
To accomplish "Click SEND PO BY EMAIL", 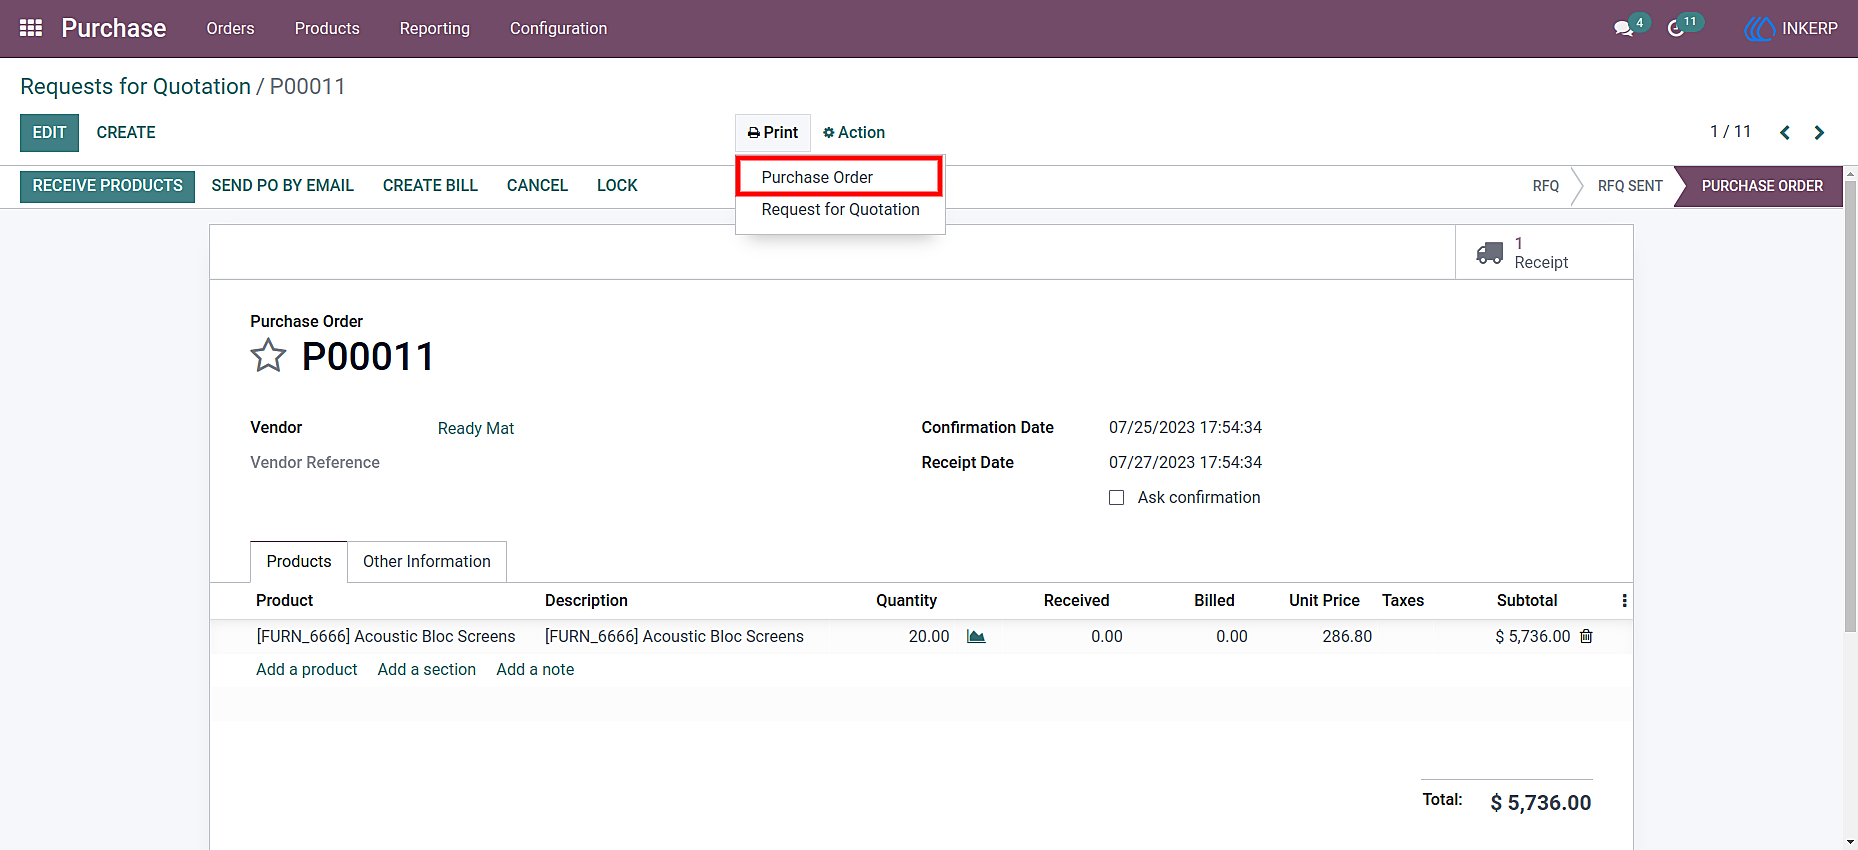I will 283,186.
